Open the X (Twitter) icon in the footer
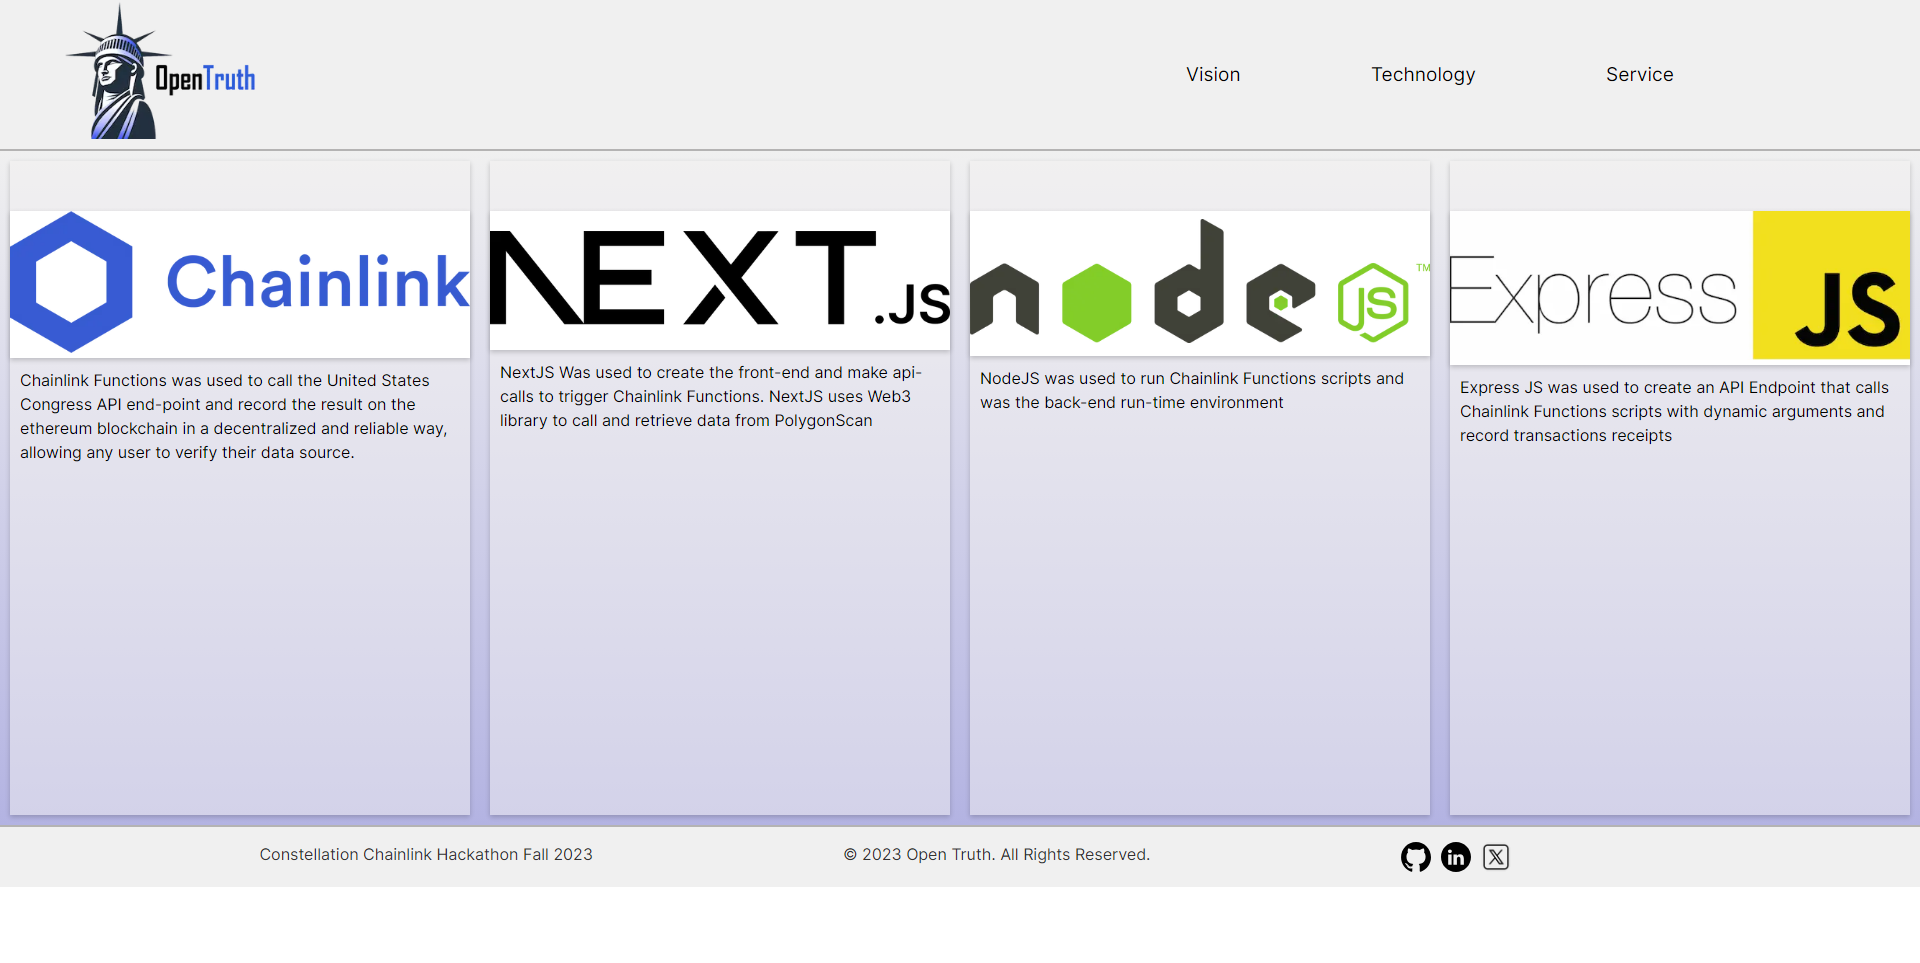 1496,857
